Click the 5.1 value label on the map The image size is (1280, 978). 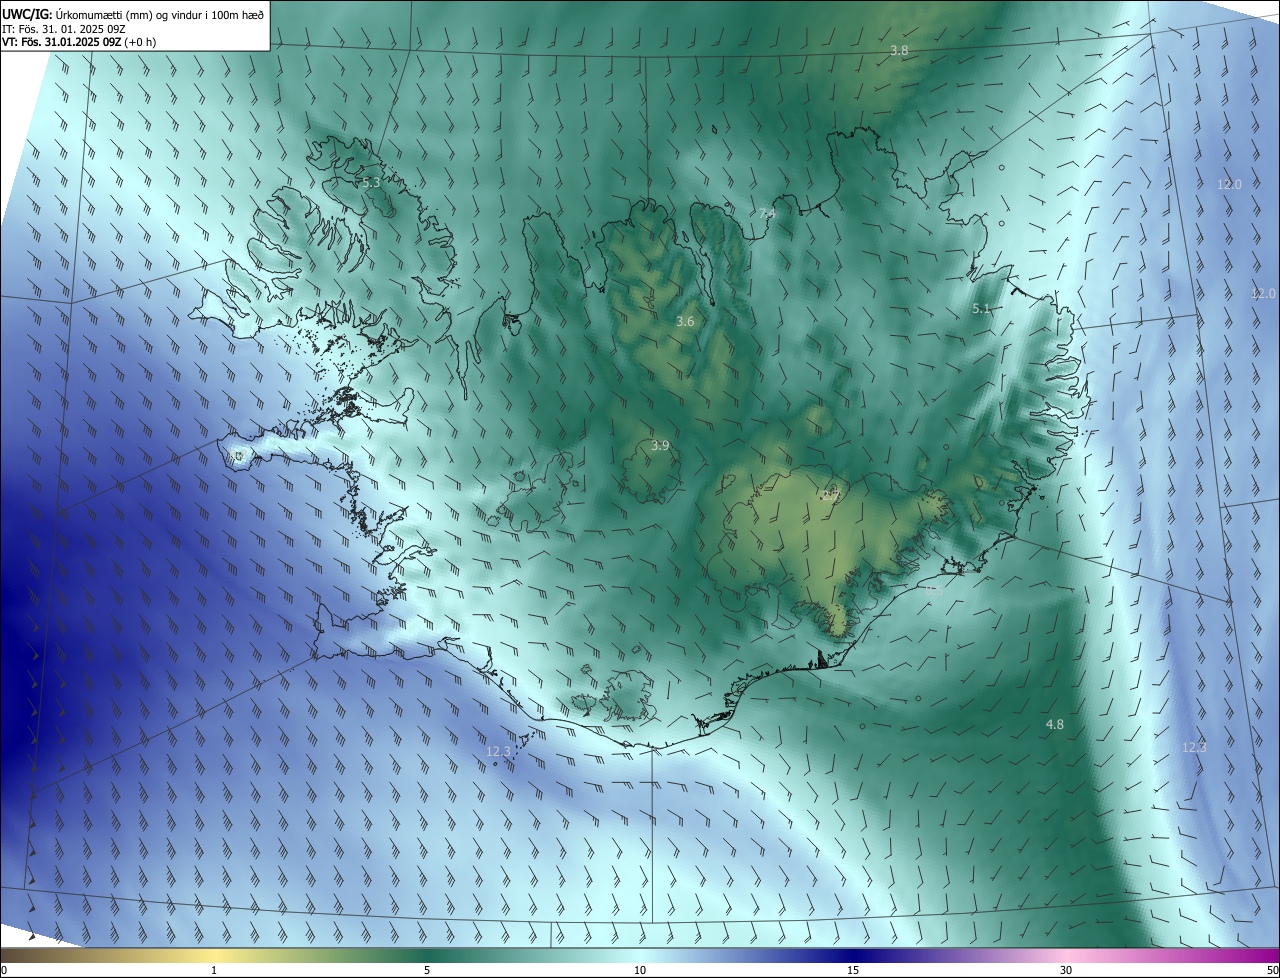click(x=981, y=309)
